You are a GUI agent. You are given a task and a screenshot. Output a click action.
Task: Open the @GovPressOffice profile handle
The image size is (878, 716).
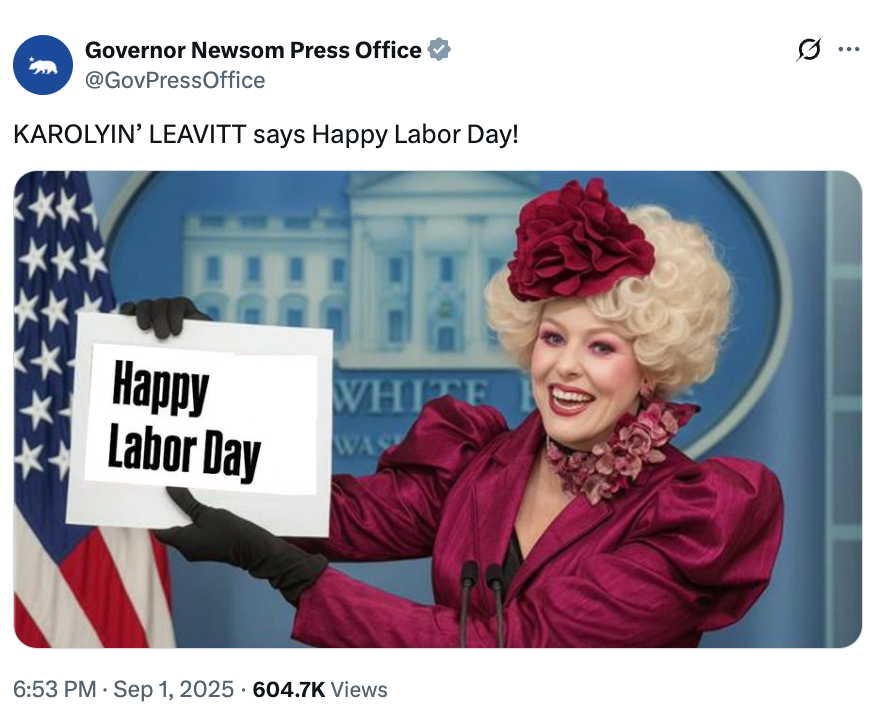point(176,80)
